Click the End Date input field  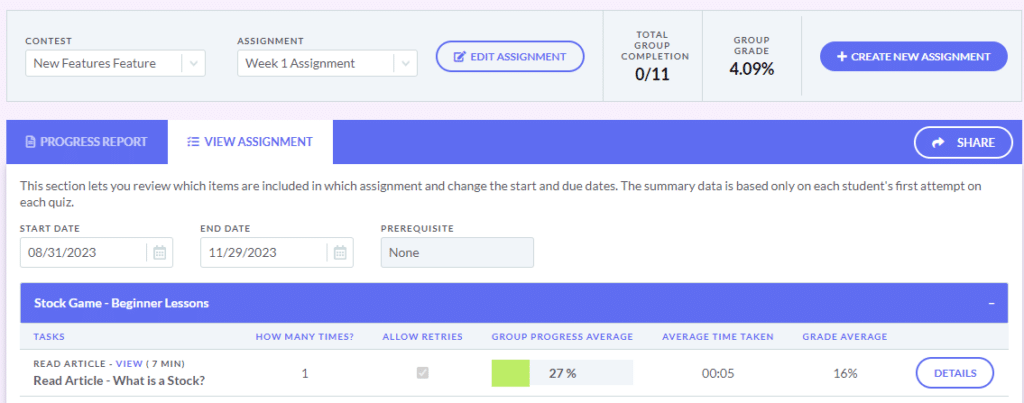tap(262, 253)
